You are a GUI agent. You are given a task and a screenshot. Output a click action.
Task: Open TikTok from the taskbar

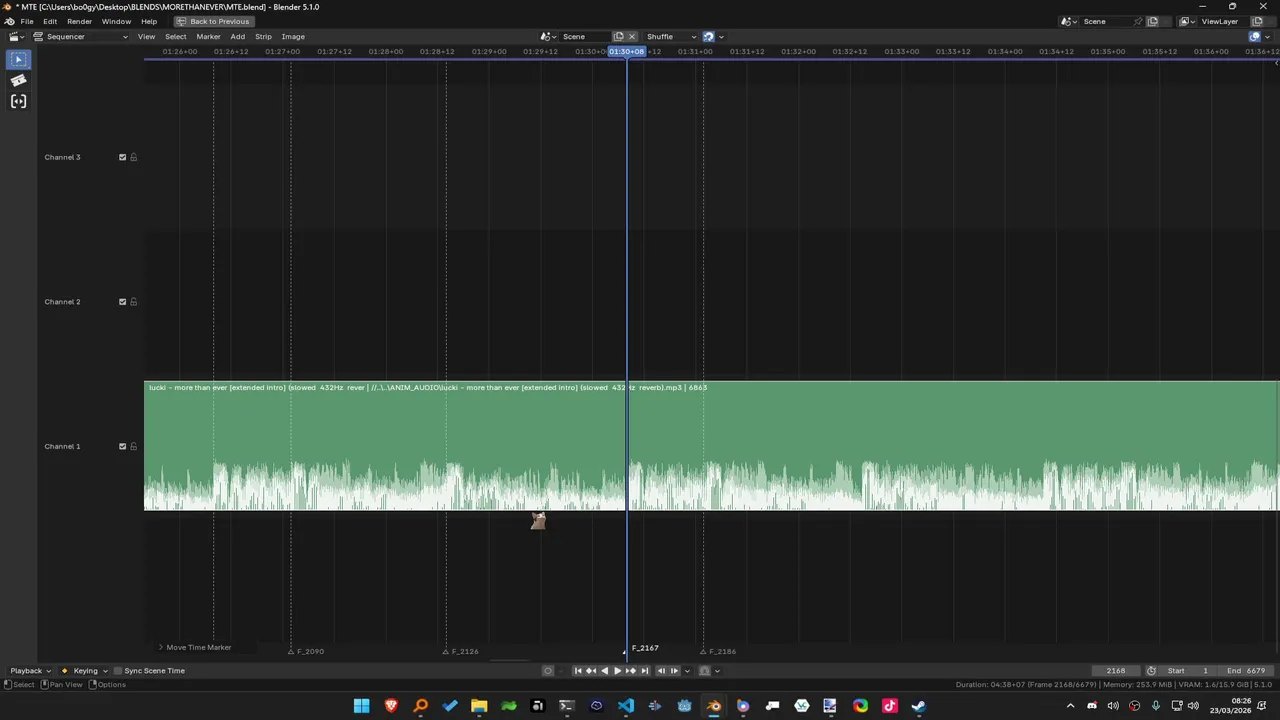point(890,706)
